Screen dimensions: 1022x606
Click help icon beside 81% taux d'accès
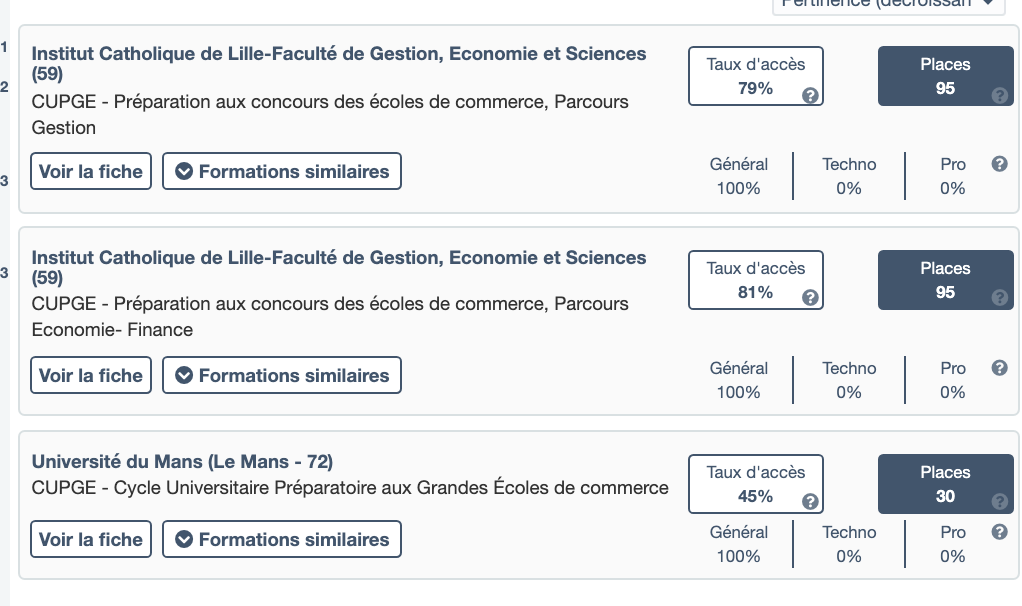(811, 298)
